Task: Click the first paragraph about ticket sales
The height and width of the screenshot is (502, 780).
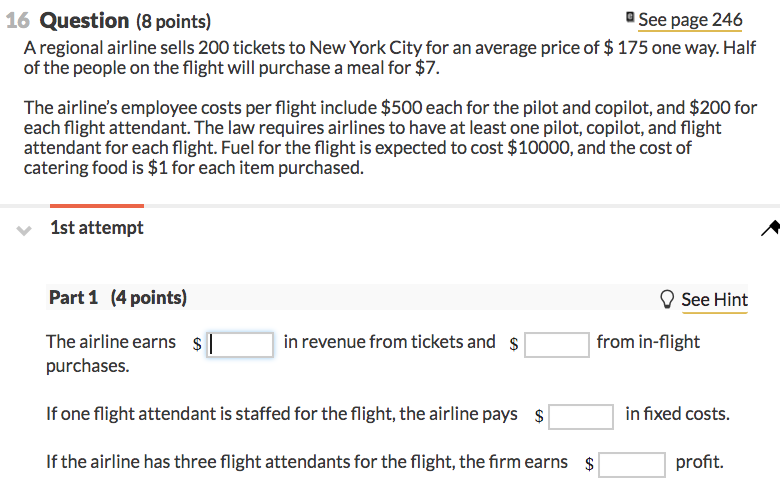Action: 390,58
